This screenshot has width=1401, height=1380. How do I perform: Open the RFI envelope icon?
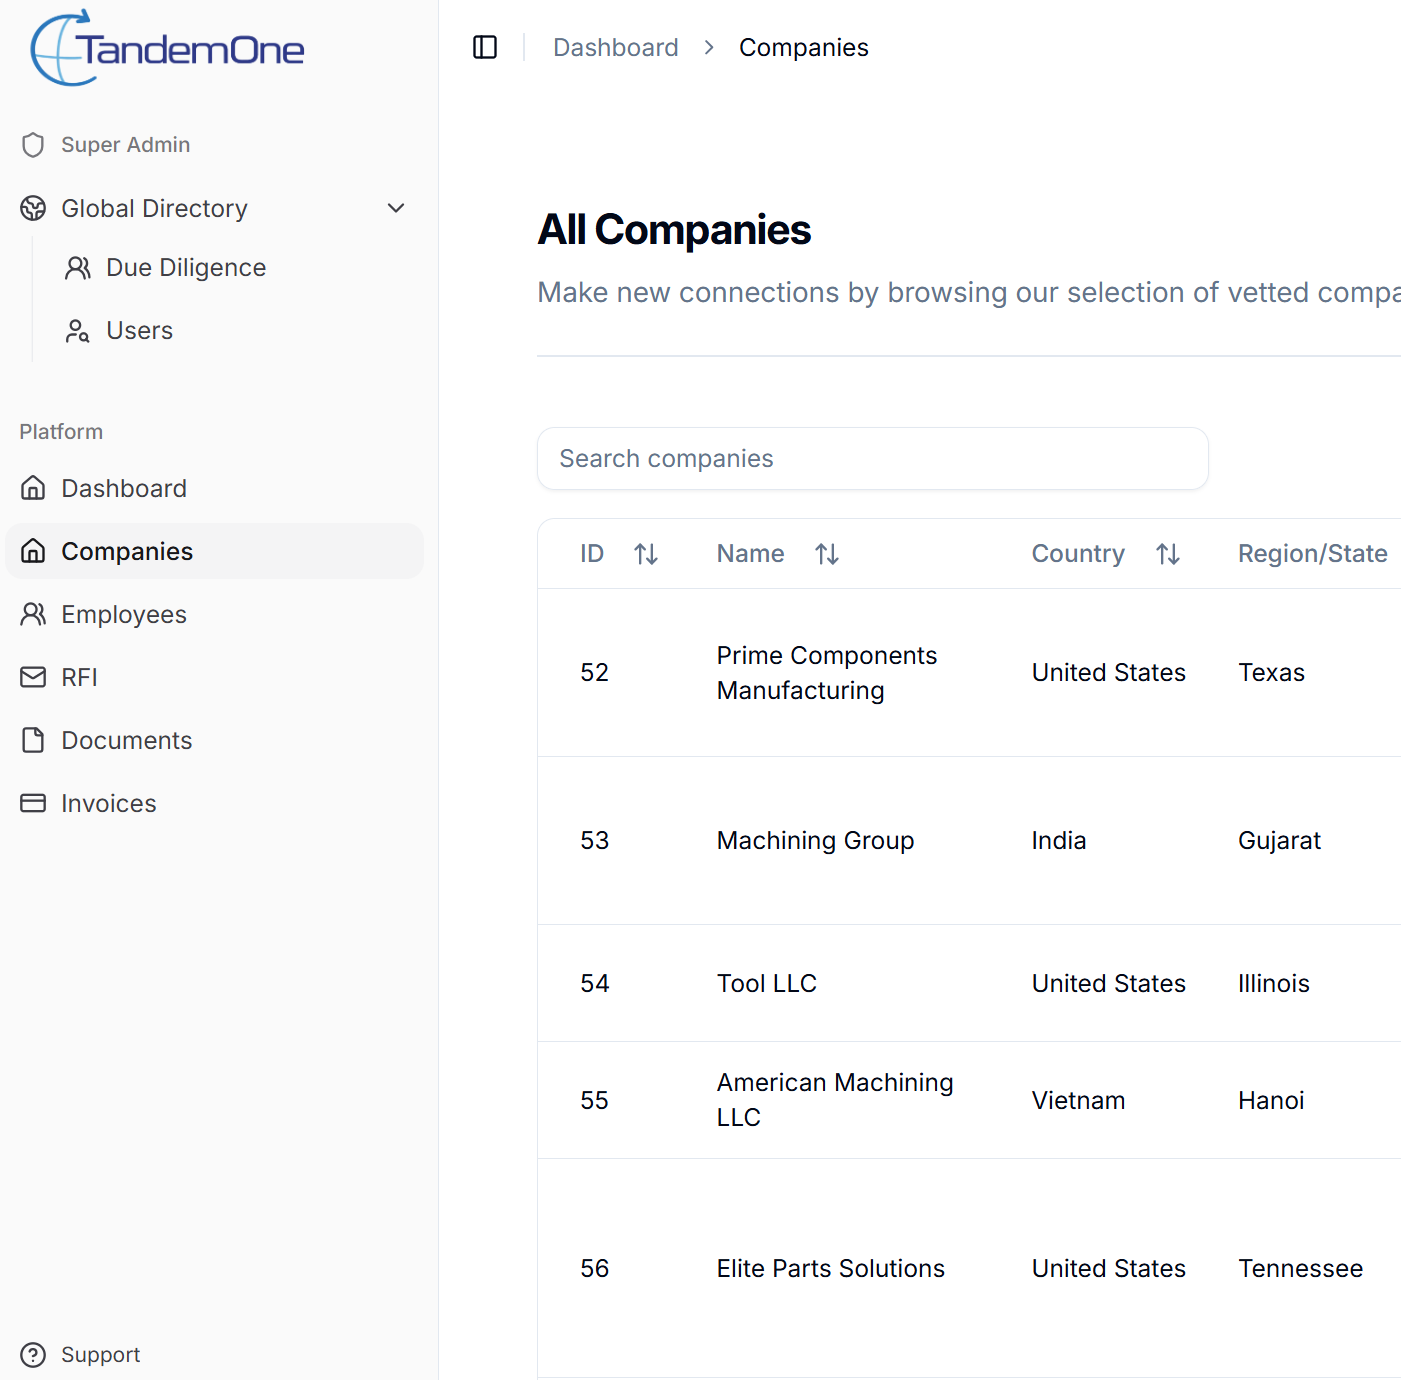33,677
